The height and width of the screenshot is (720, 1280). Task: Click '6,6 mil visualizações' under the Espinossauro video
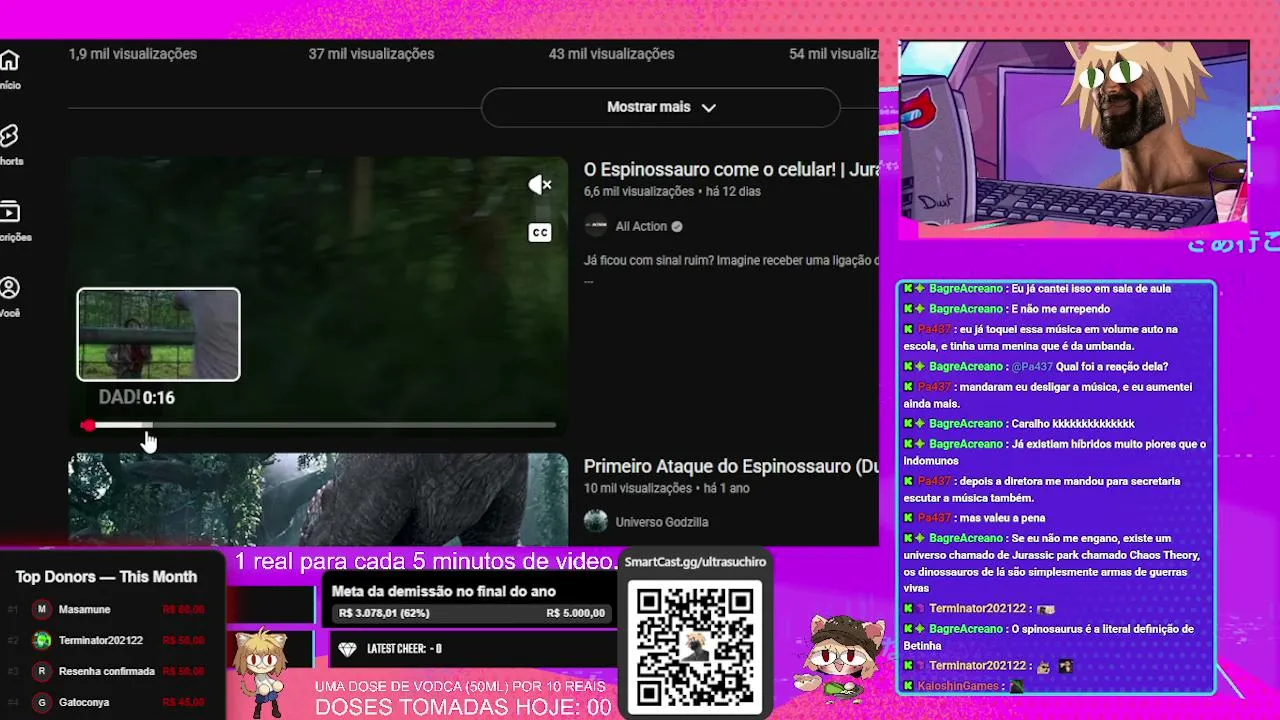click(639, 191)
